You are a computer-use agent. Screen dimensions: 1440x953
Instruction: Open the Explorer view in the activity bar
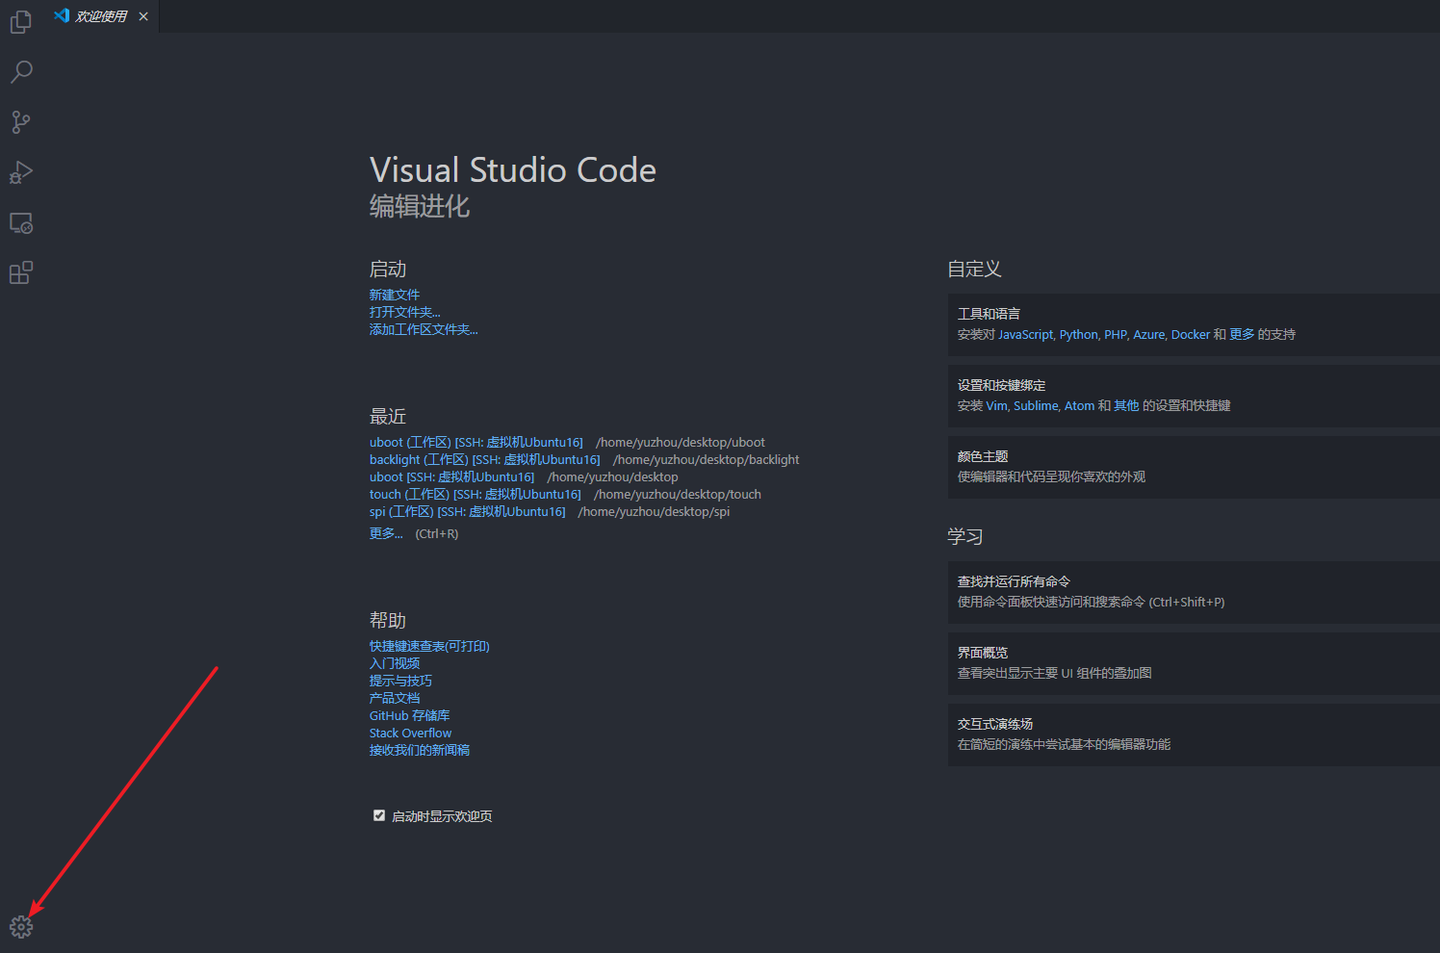pyautogui.click(x=21, y=21)
